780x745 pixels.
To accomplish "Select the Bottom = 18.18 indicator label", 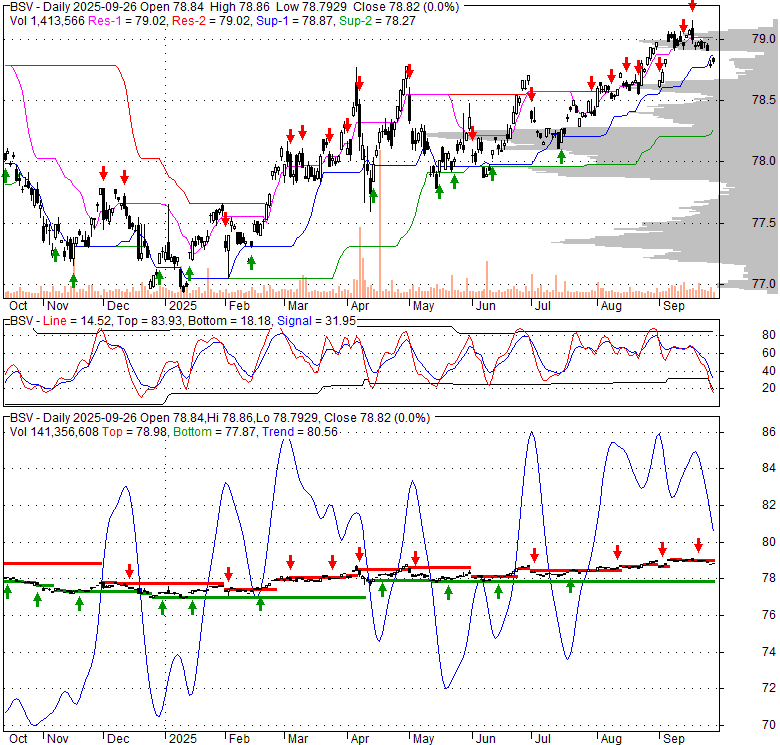I will [x=230, y=321].
